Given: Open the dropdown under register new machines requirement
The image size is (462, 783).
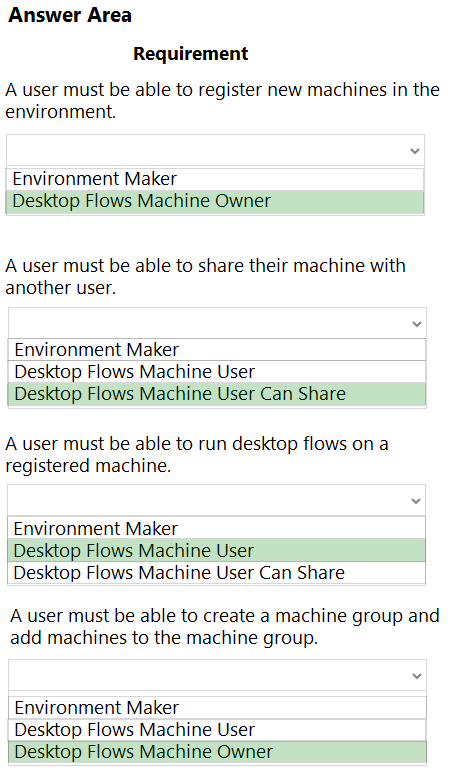Looking at the screenshot, I should 215,150.
